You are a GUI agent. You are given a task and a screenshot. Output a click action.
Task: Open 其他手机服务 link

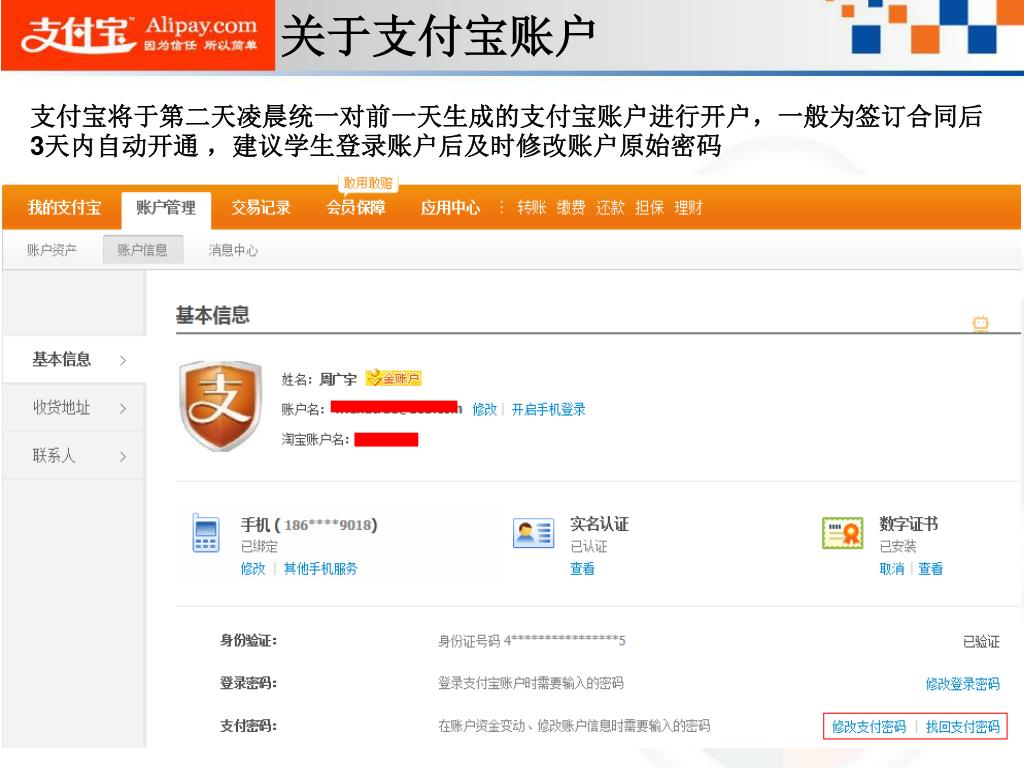click(x=320, y=568)
